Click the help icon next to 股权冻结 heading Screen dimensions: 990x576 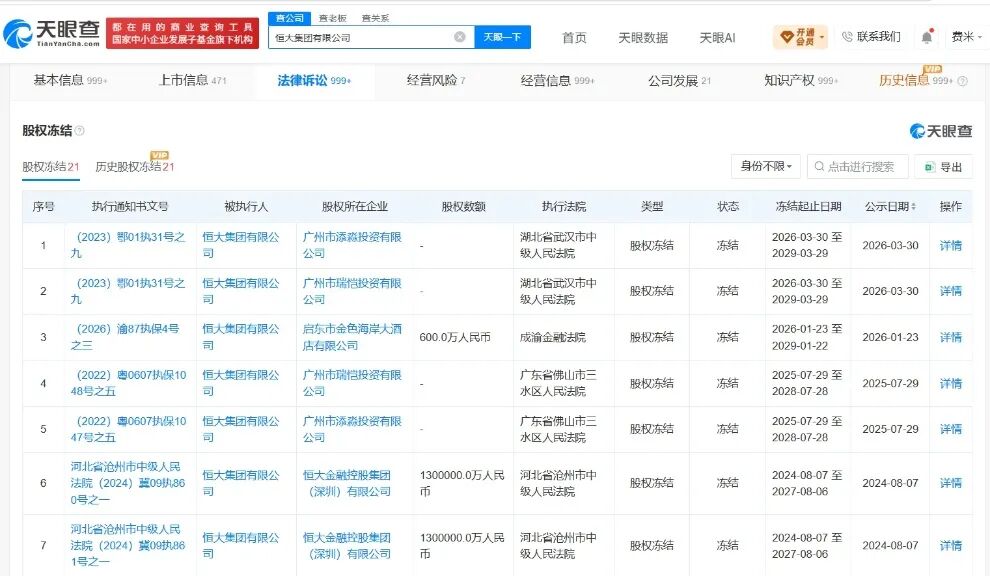coord(80,131)
